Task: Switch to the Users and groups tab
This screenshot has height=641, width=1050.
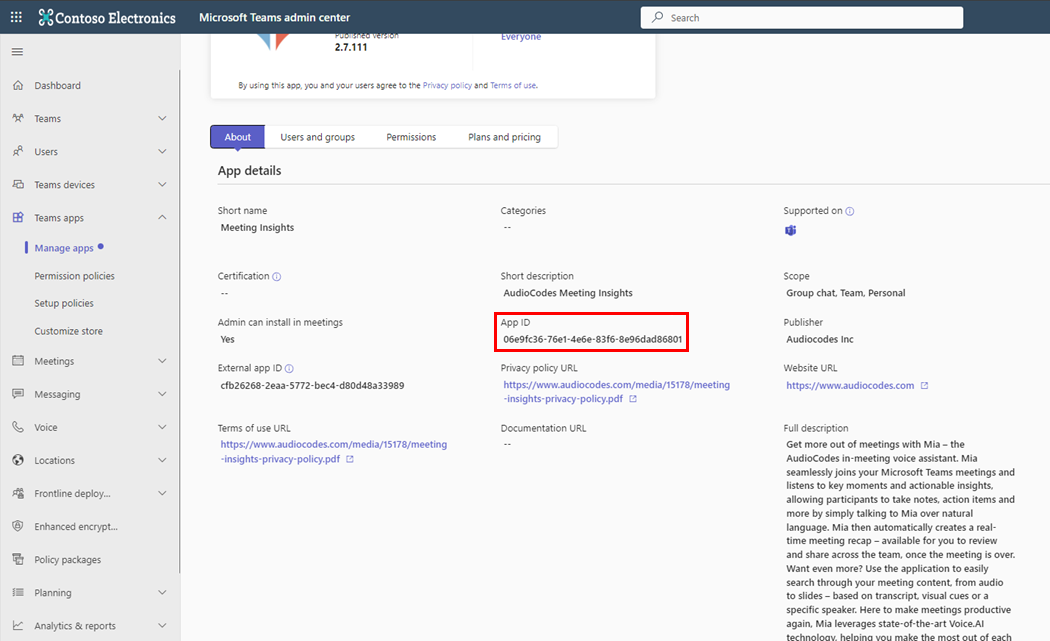Action: [317, 137]
